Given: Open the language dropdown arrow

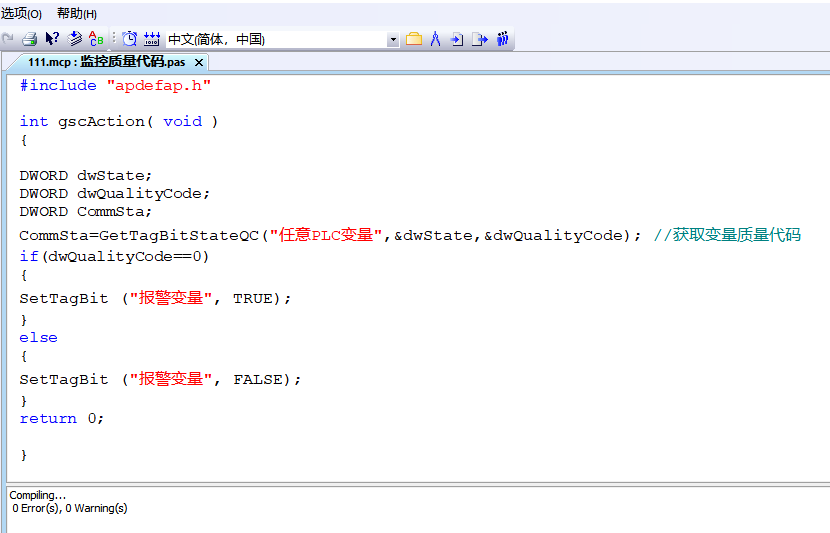Looking at the screenshot, I should [x=393, y=40].
